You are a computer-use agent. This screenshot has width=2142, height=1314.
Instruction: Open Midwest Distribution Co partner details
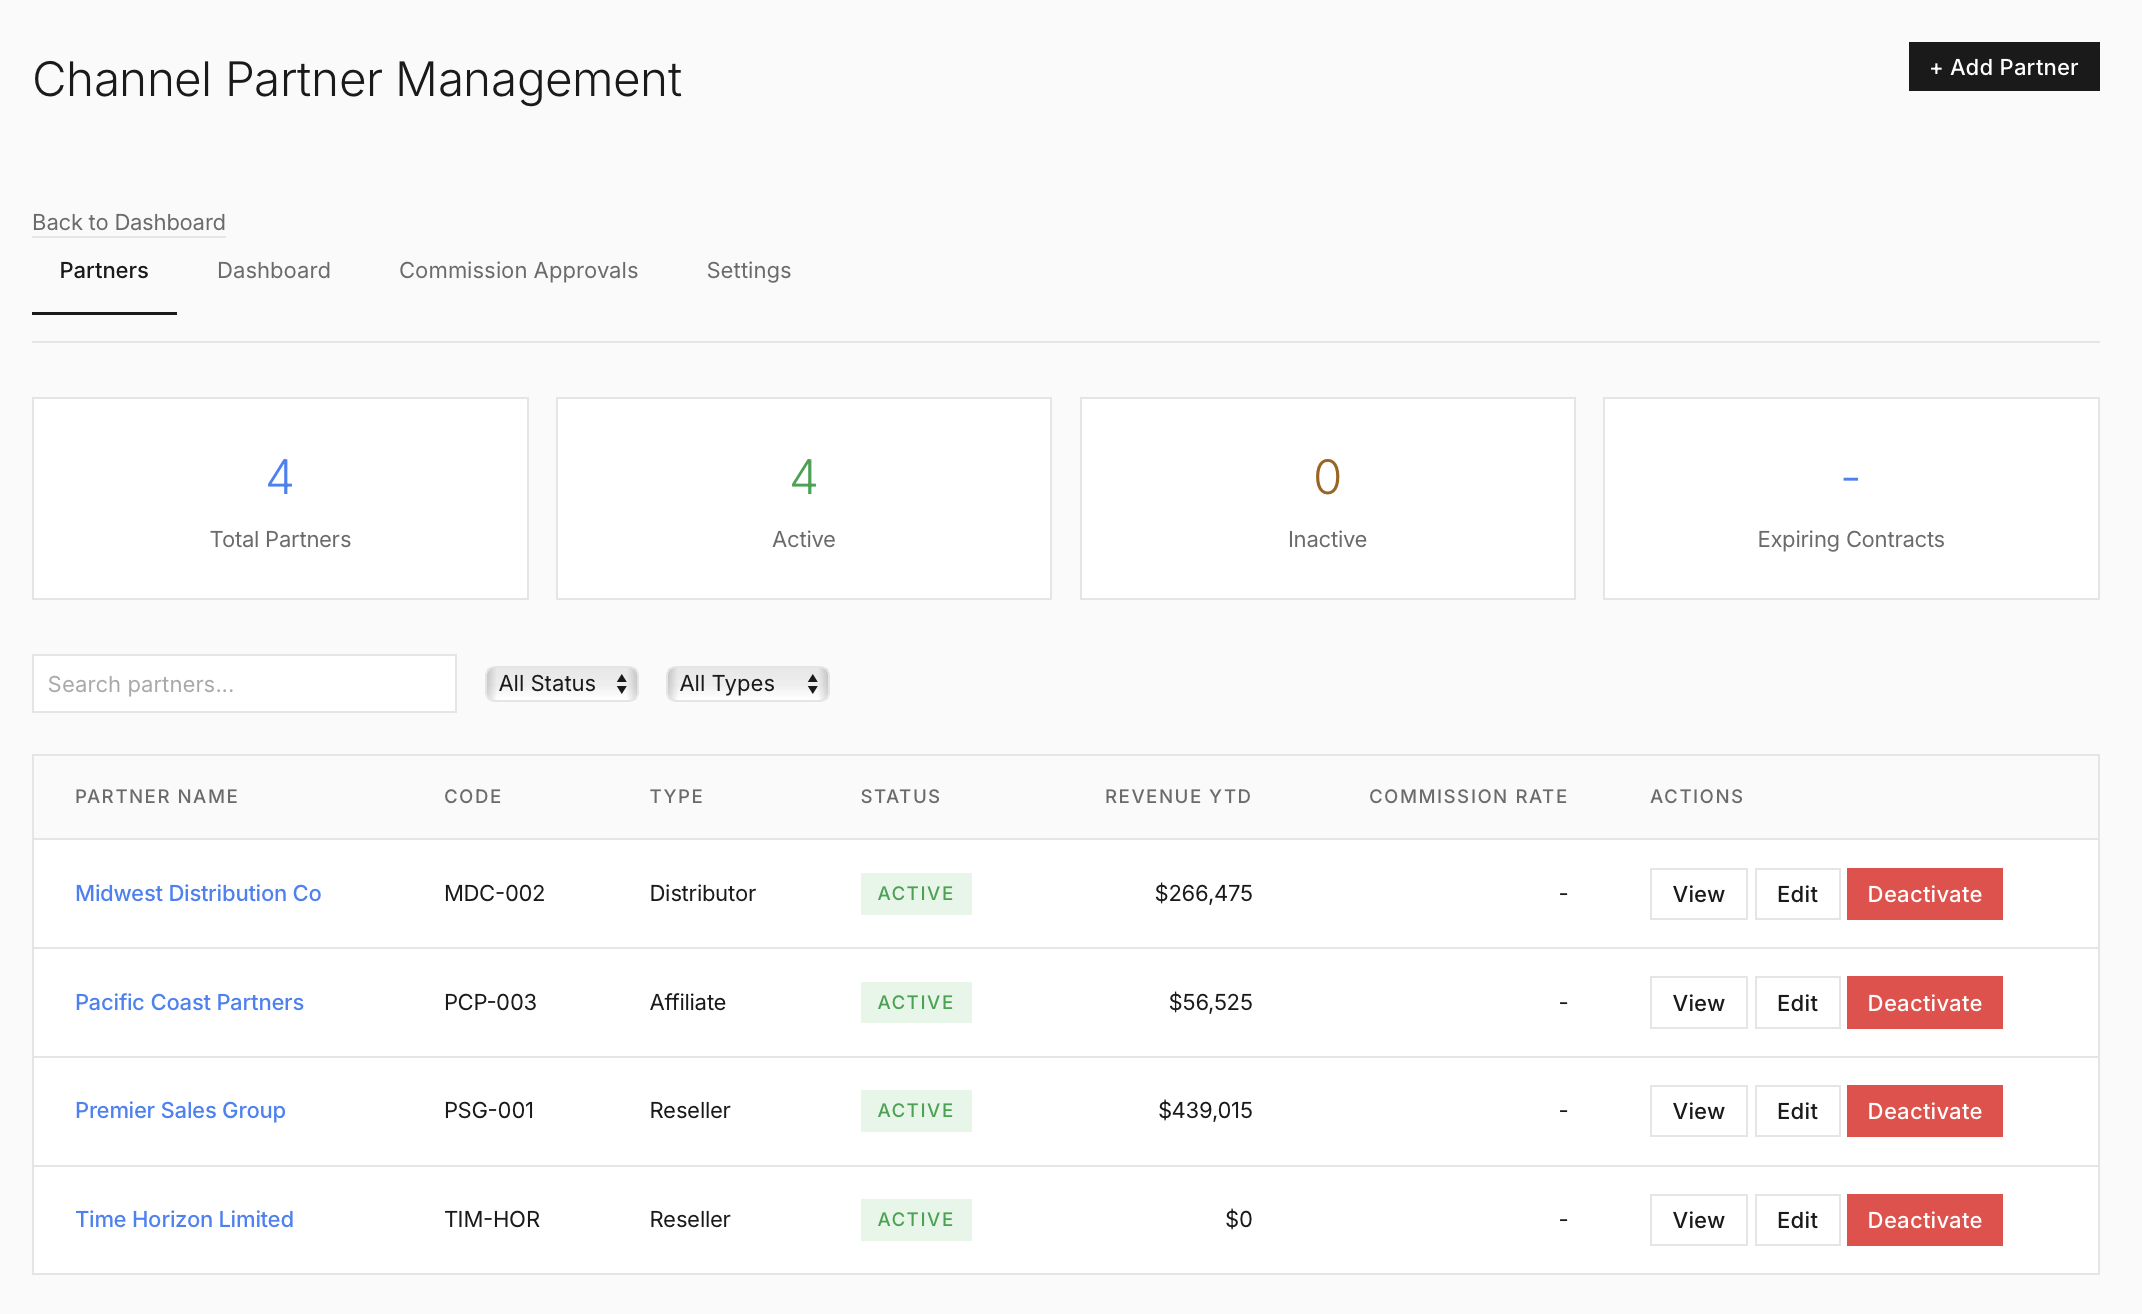[197, 893]
